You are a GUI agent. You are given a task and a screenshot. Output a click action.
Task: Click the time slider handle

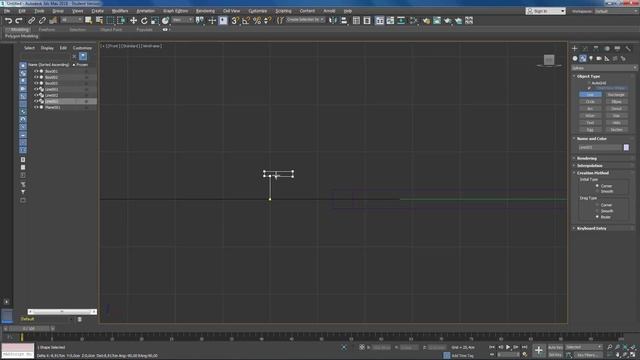29,329
